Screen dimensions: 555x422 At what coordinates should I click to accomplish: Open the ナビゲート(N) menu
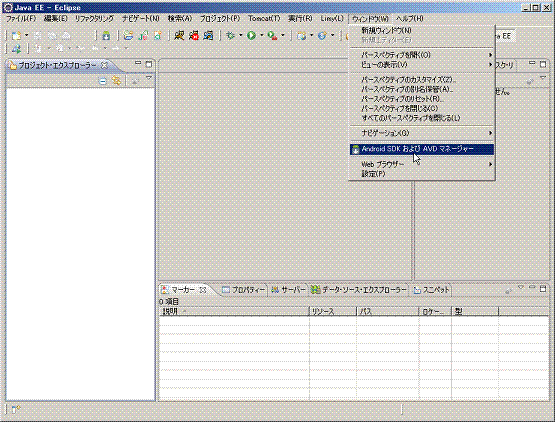141,18
